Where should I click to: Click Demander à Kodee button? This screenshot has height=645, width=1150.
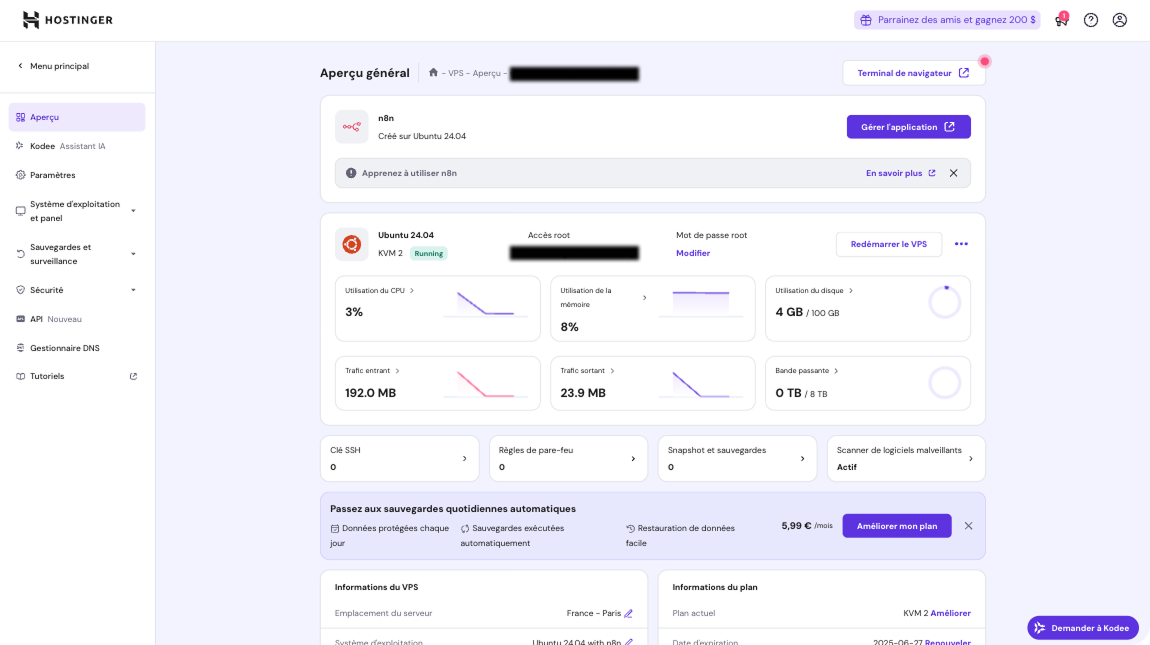point(1083,628)
